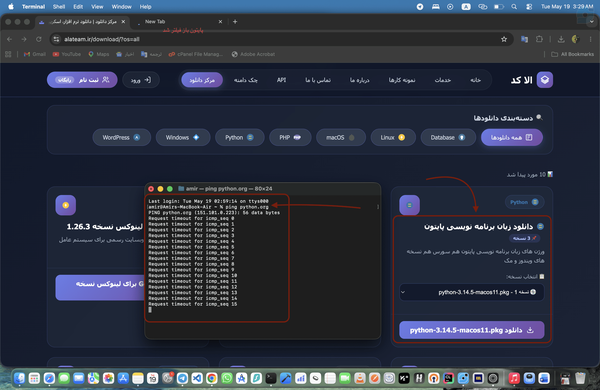
Task: Open the Trash in the dock
Action: (x=580, y=378)
